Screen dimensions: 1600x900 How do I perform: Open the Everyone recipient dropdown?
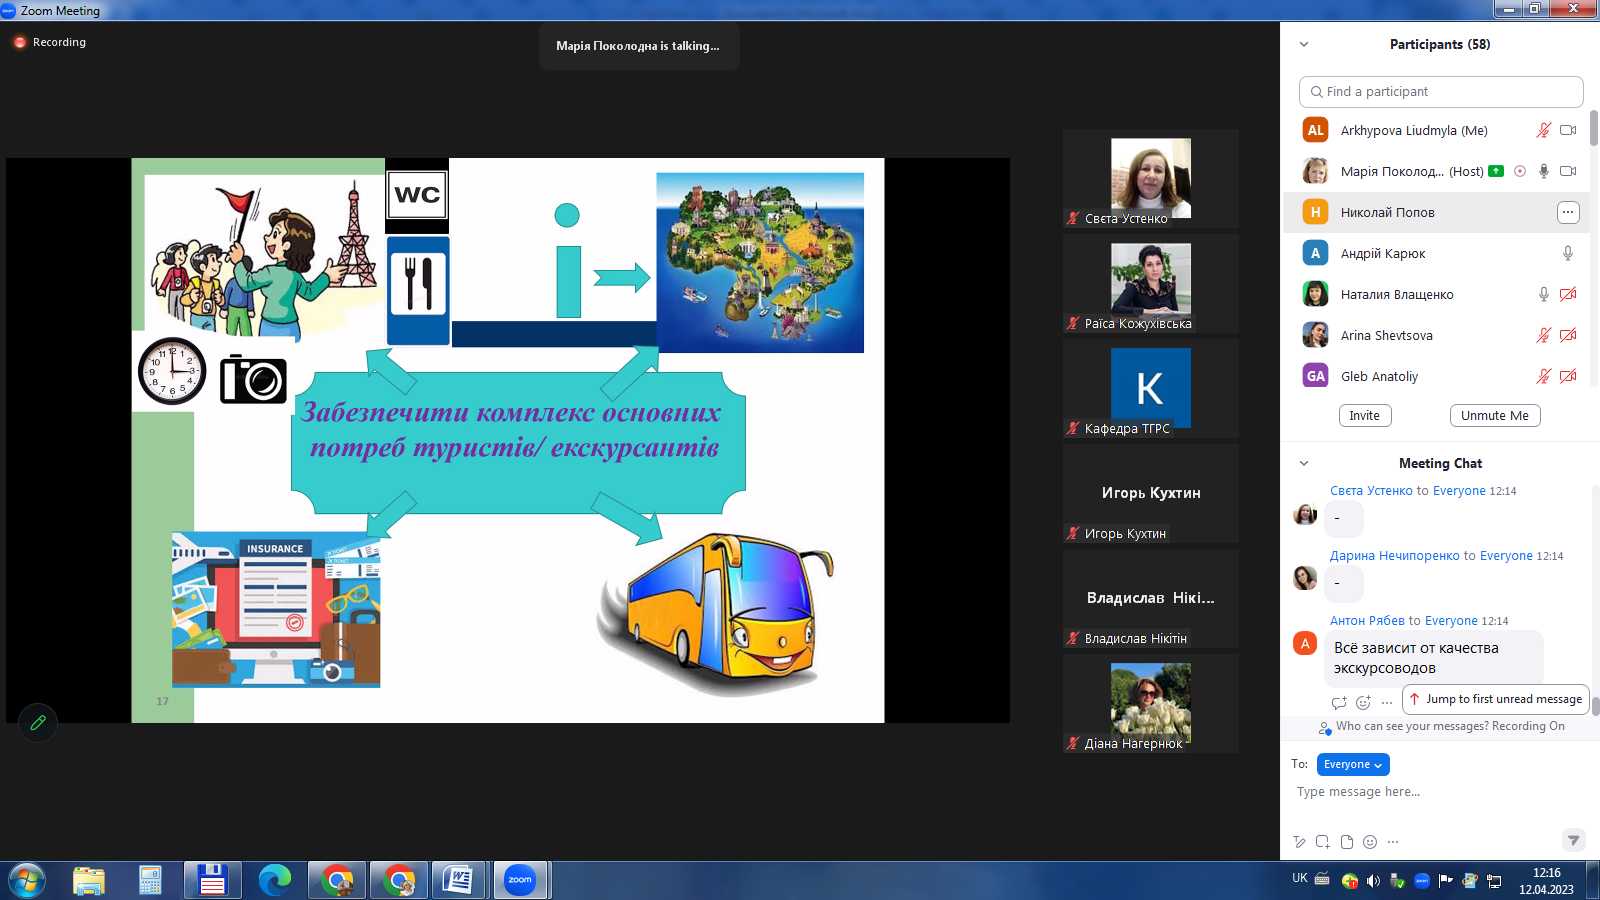coord(1352,764)
